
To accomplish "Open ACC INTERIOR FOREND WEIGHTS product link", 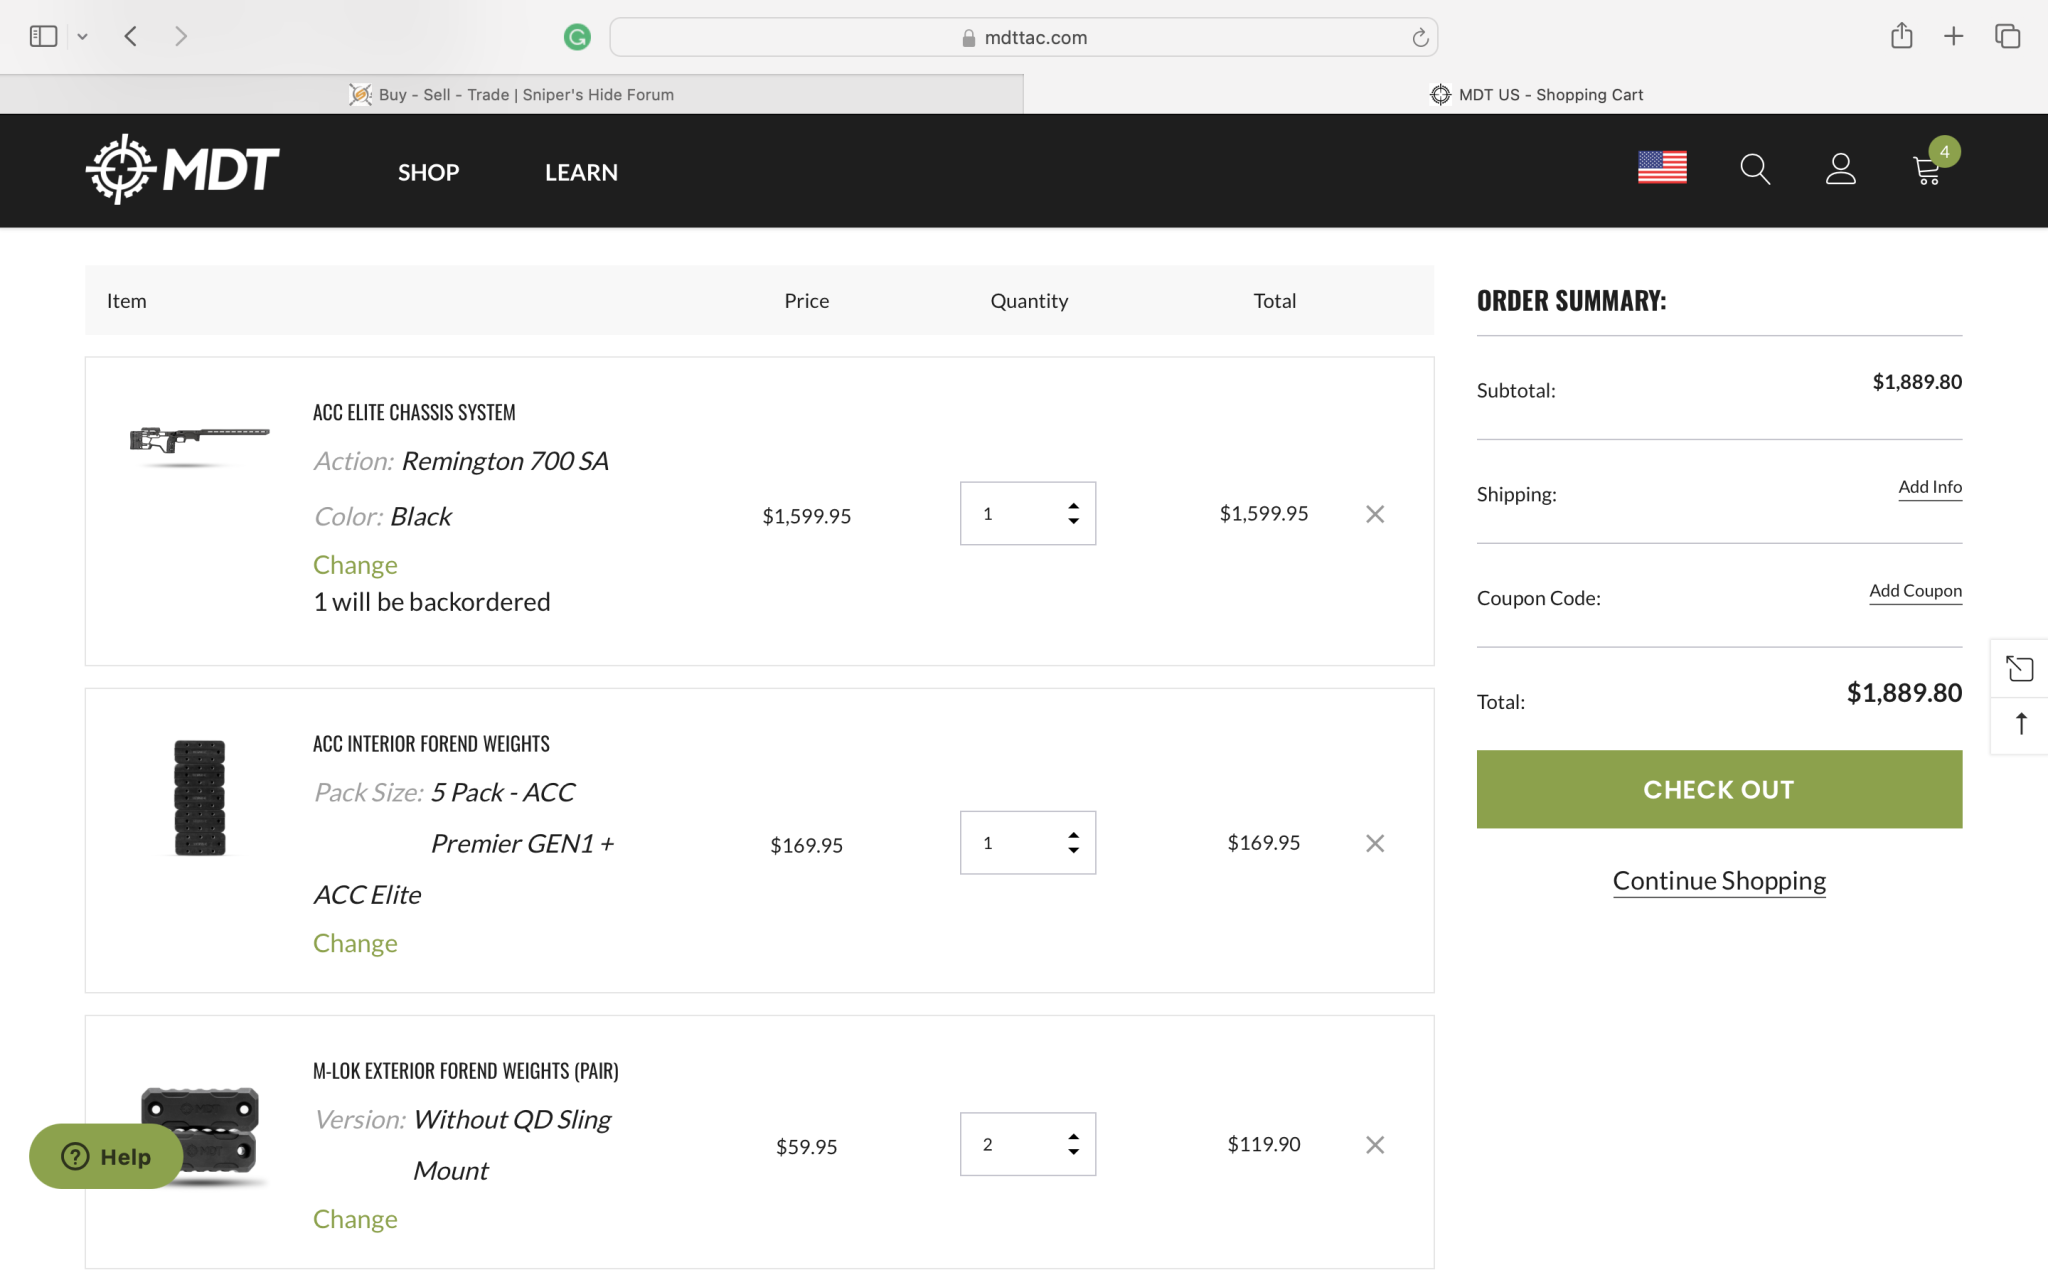I will coord(431,743).
